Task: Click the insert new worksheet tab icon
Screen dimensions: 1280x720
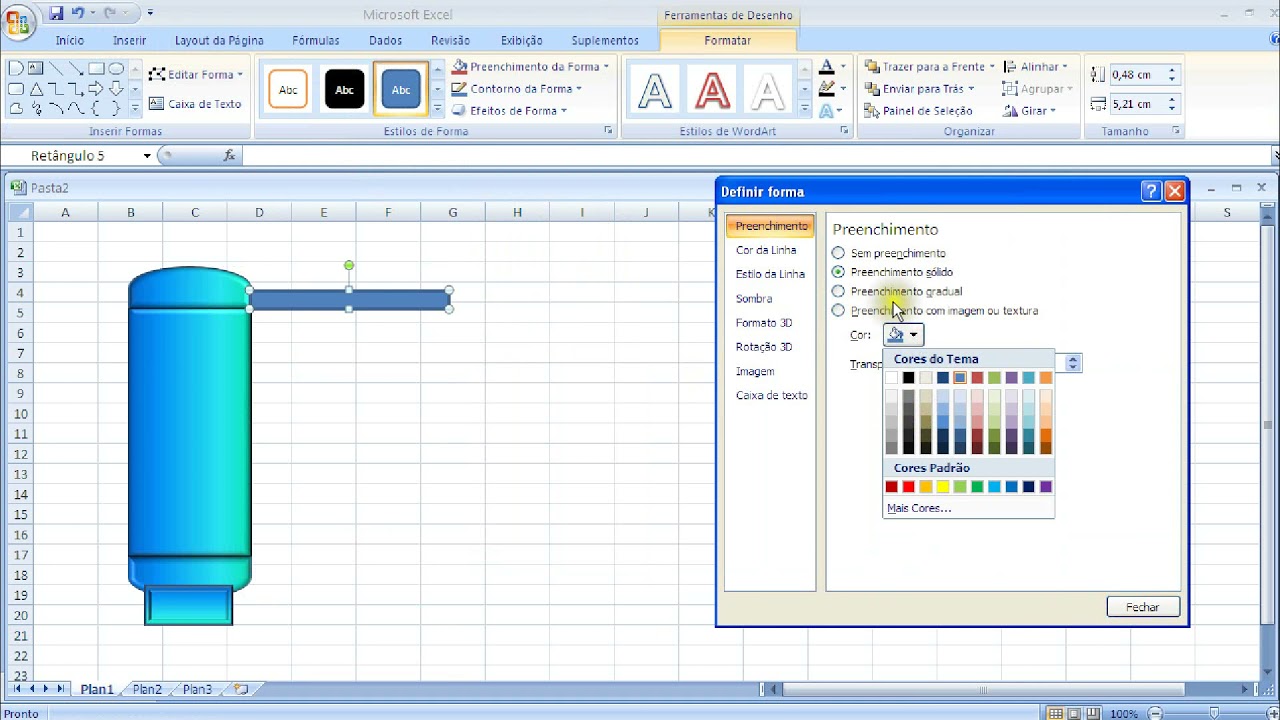Action: pyautogui.click(x=241, y=689)
